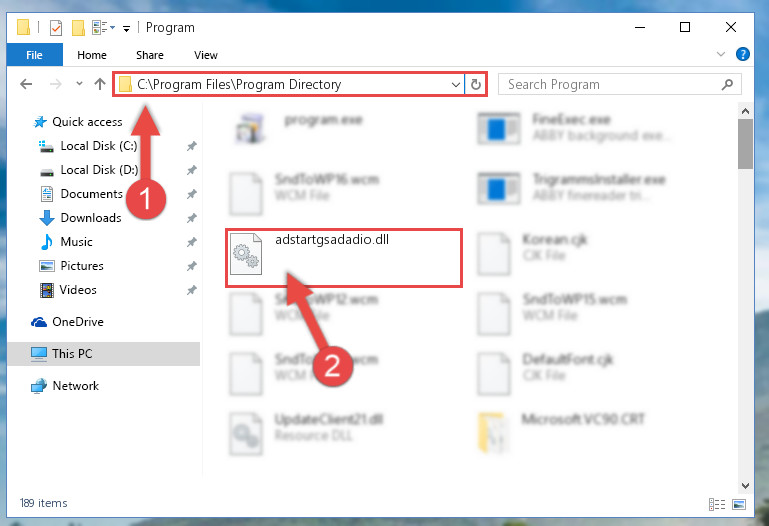769x526 pixels.
Task: Click the Search Program field
Action: coord(619,84)
